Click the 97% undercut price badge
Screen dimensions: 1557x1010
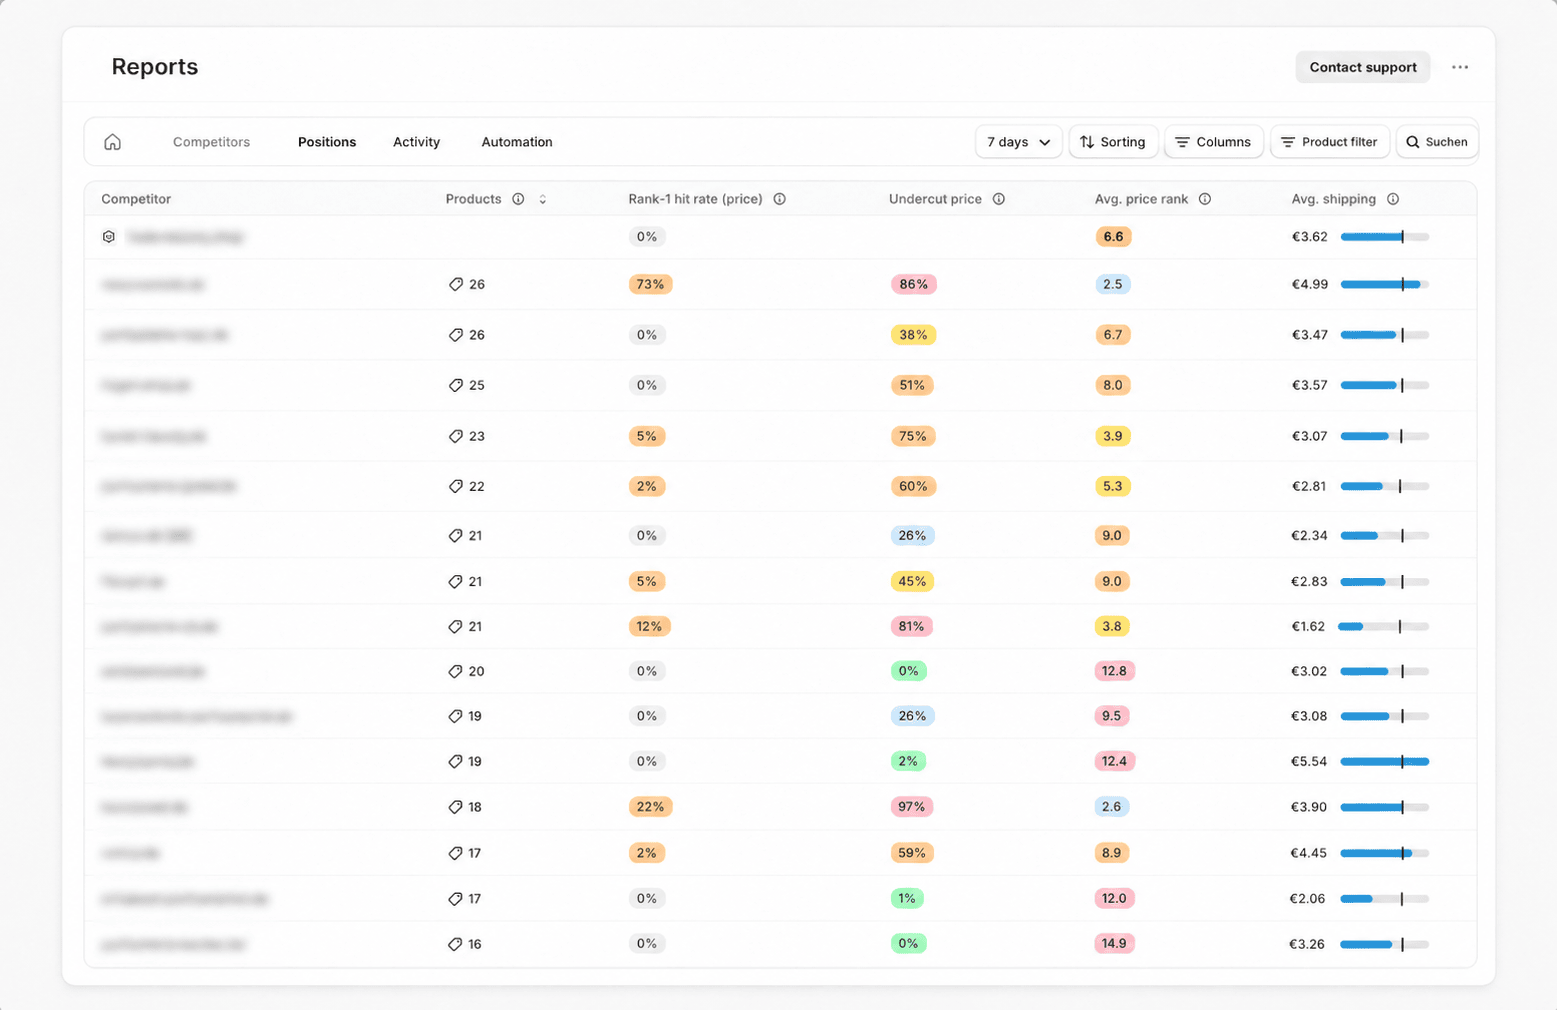click(911, 807)
